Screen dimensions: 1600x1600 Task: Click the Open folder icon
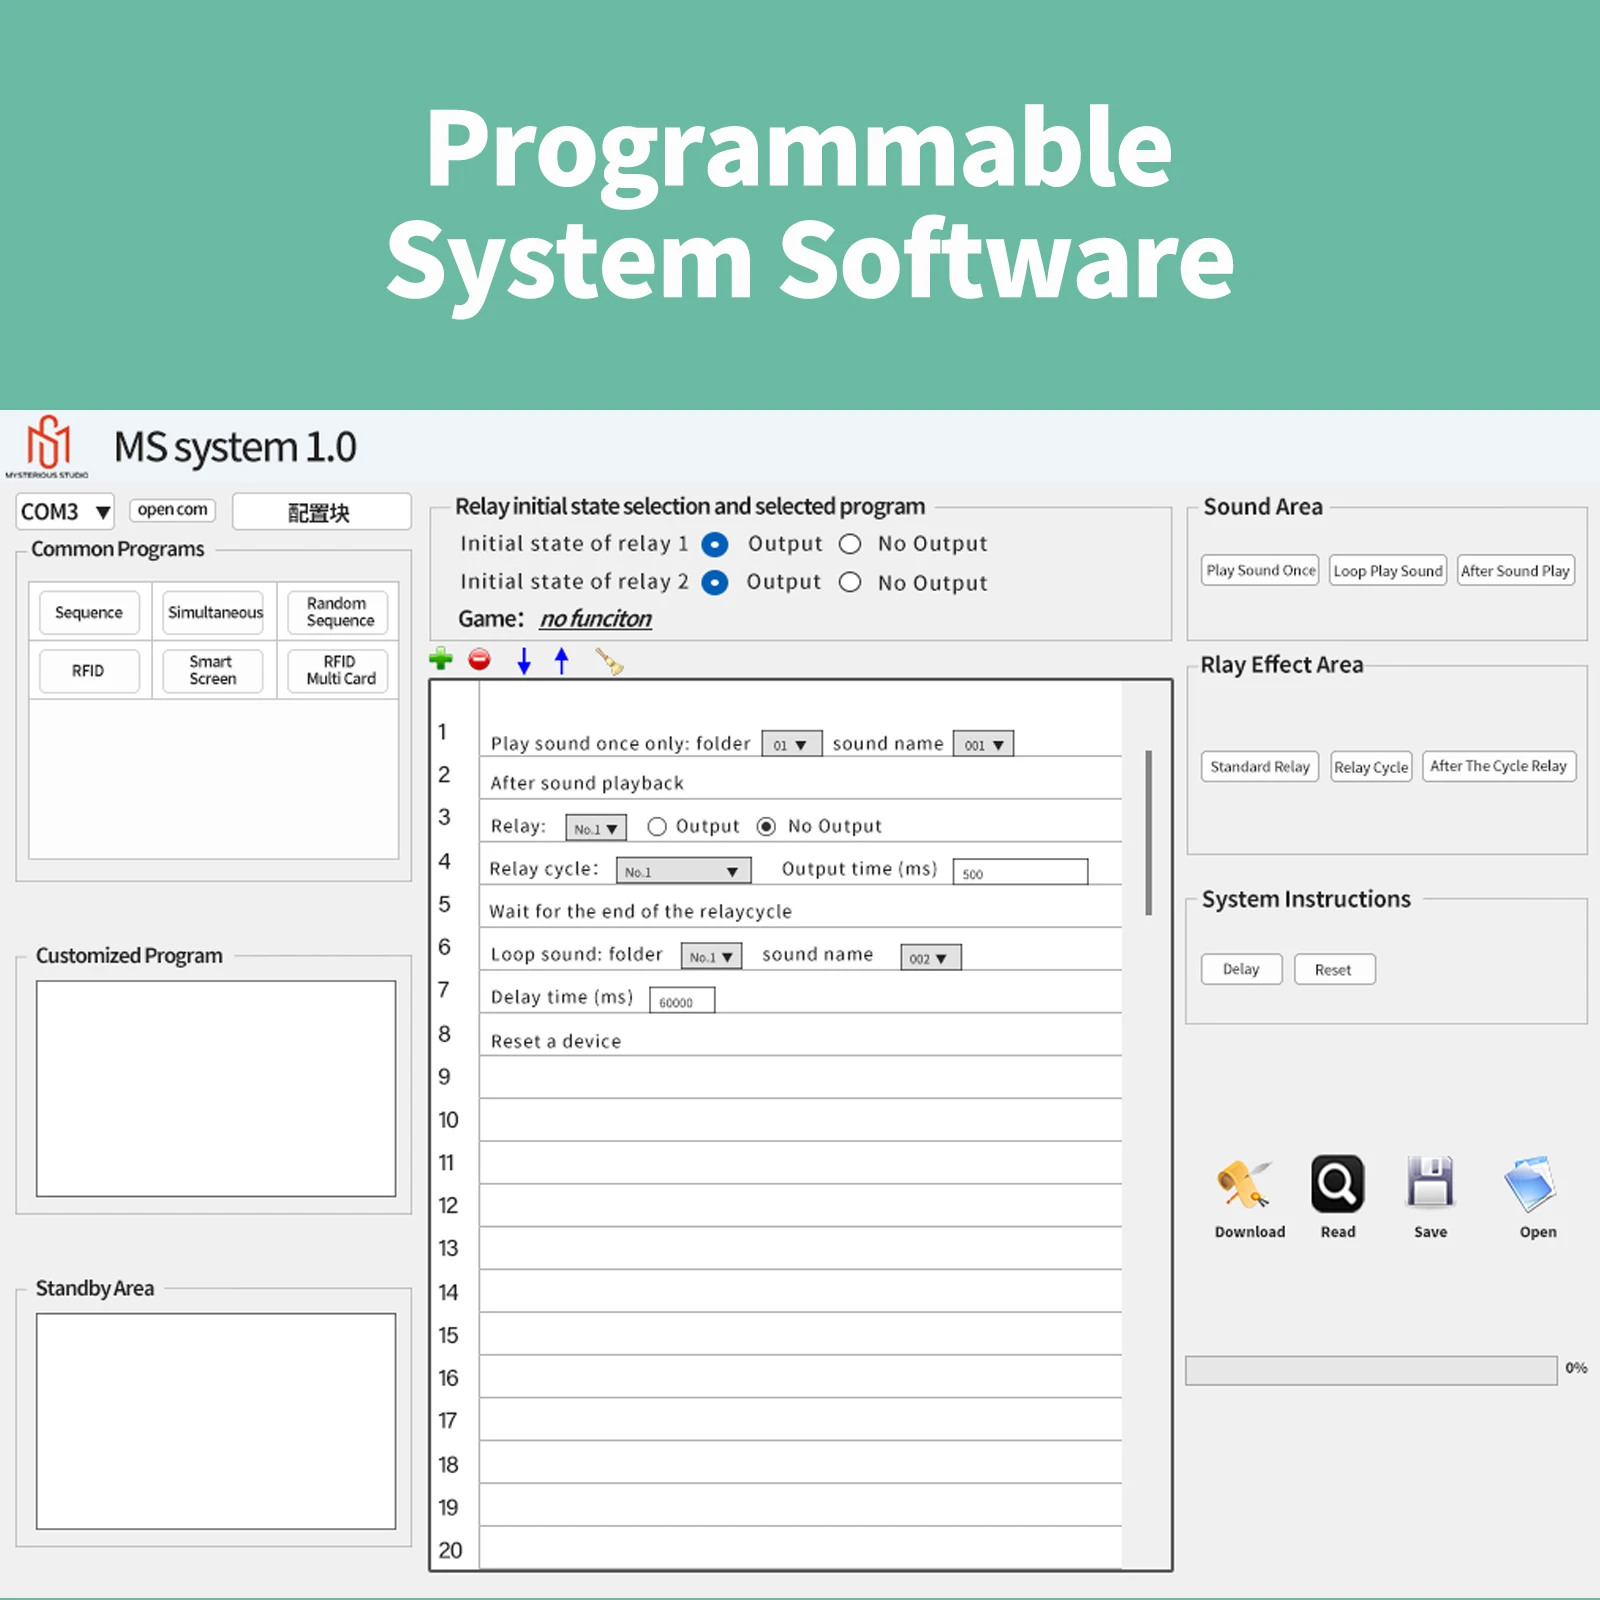[1531, 1184]
